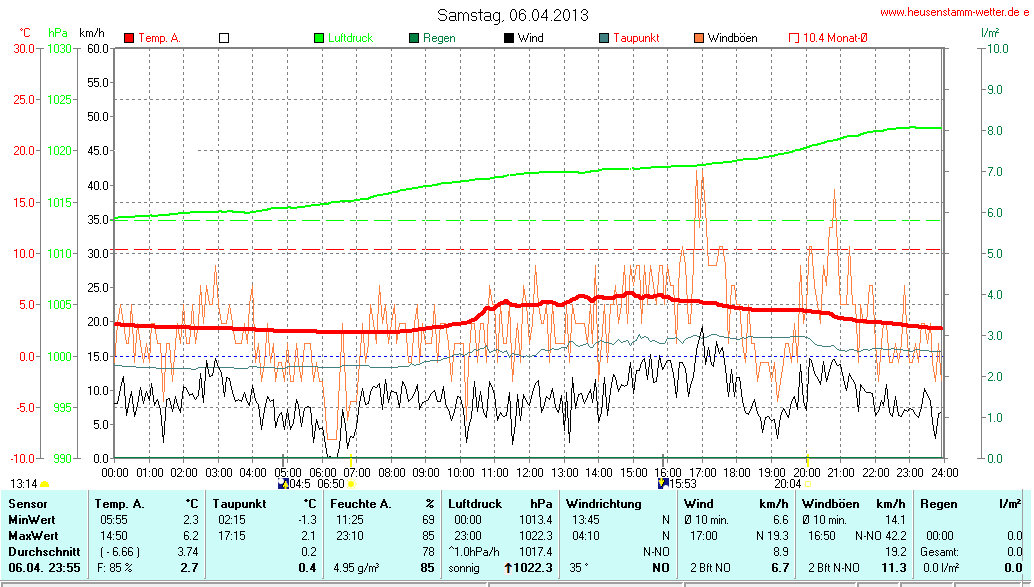Click the black Wind legend square
1034x587 pixels.
point(509,38)
